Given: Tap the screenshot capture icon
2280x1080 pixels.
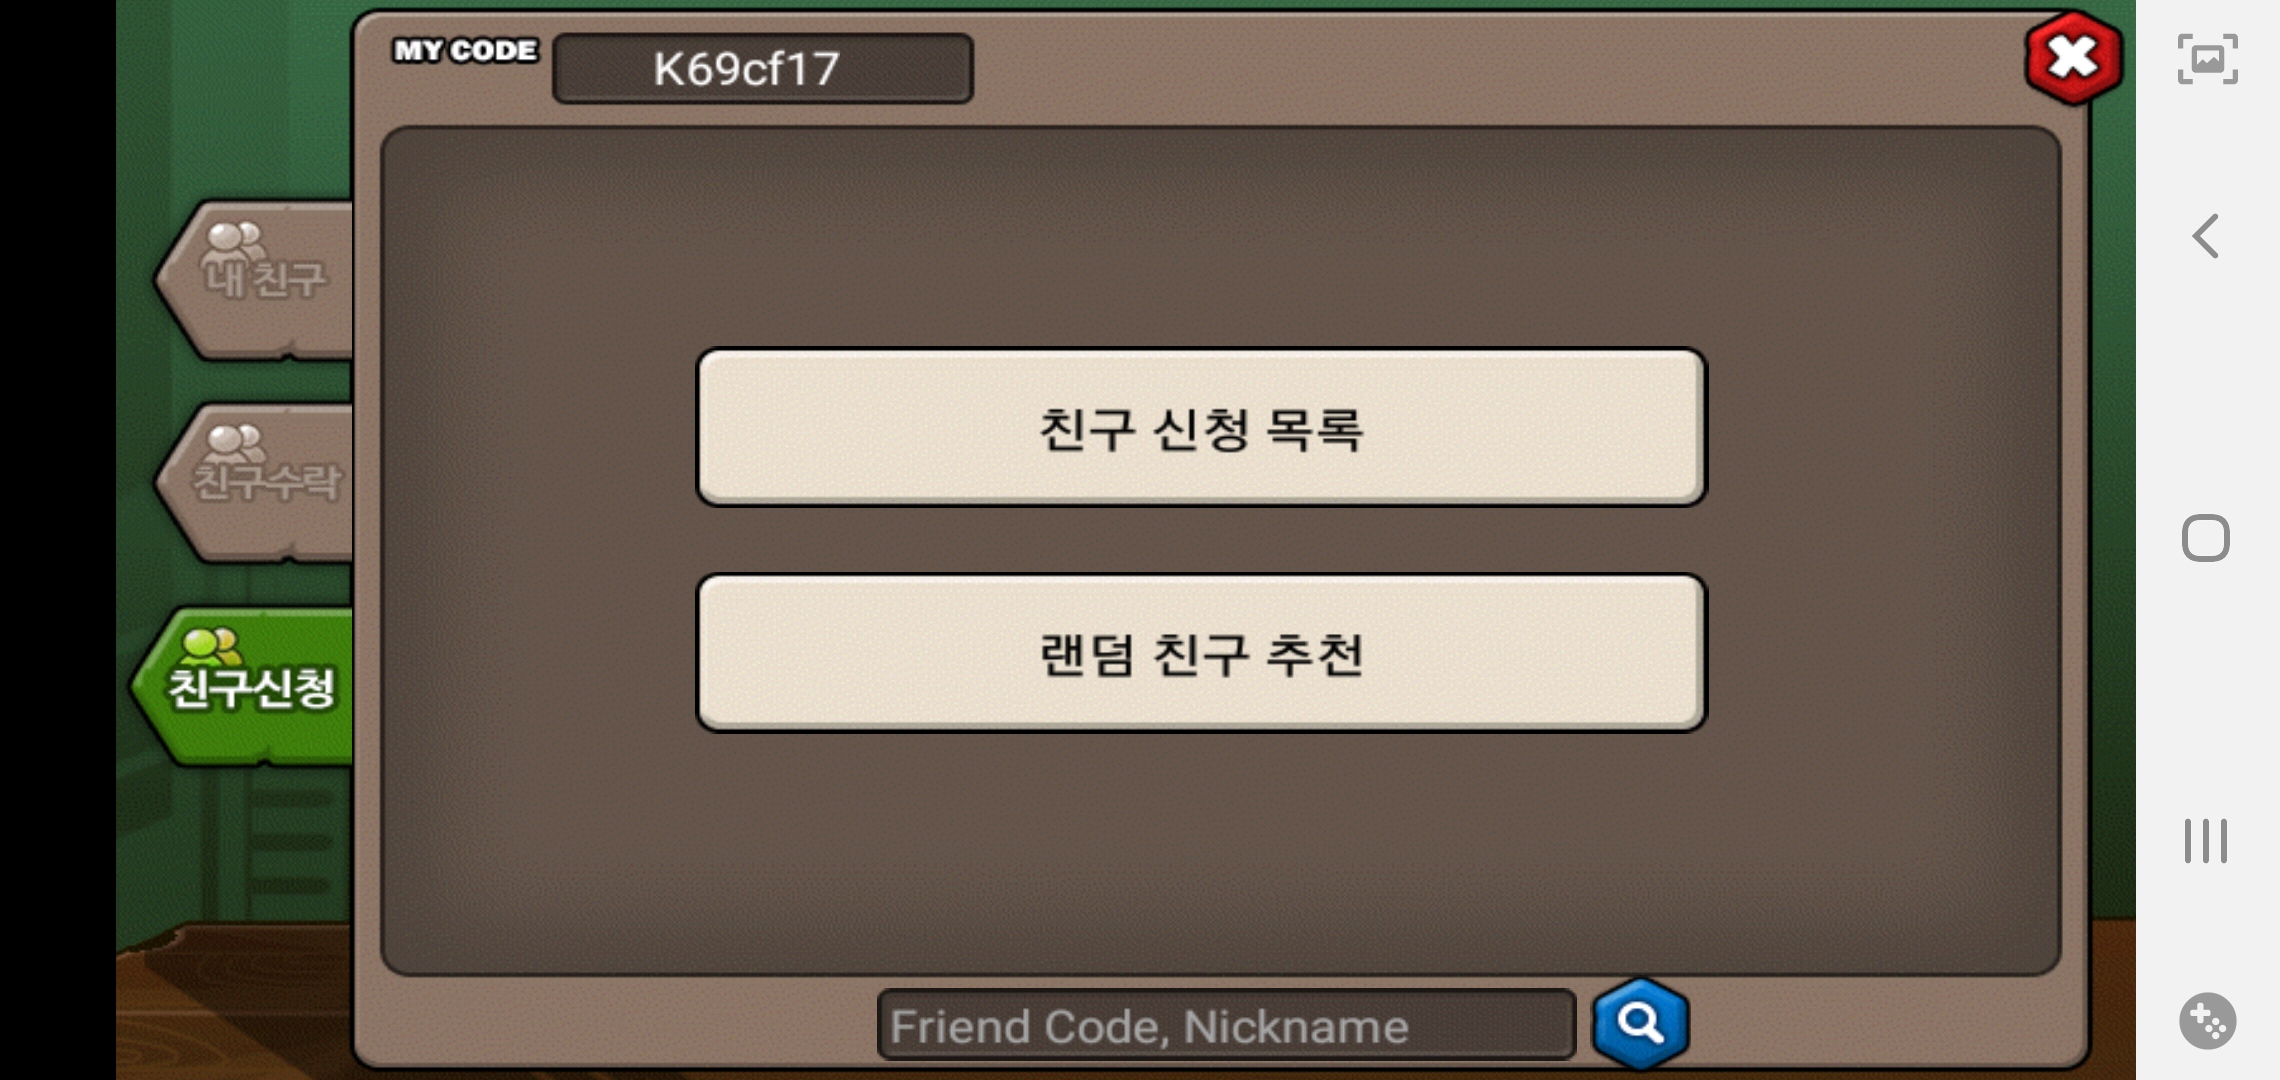Looking at the screenshot, I should click(2208, 59).
